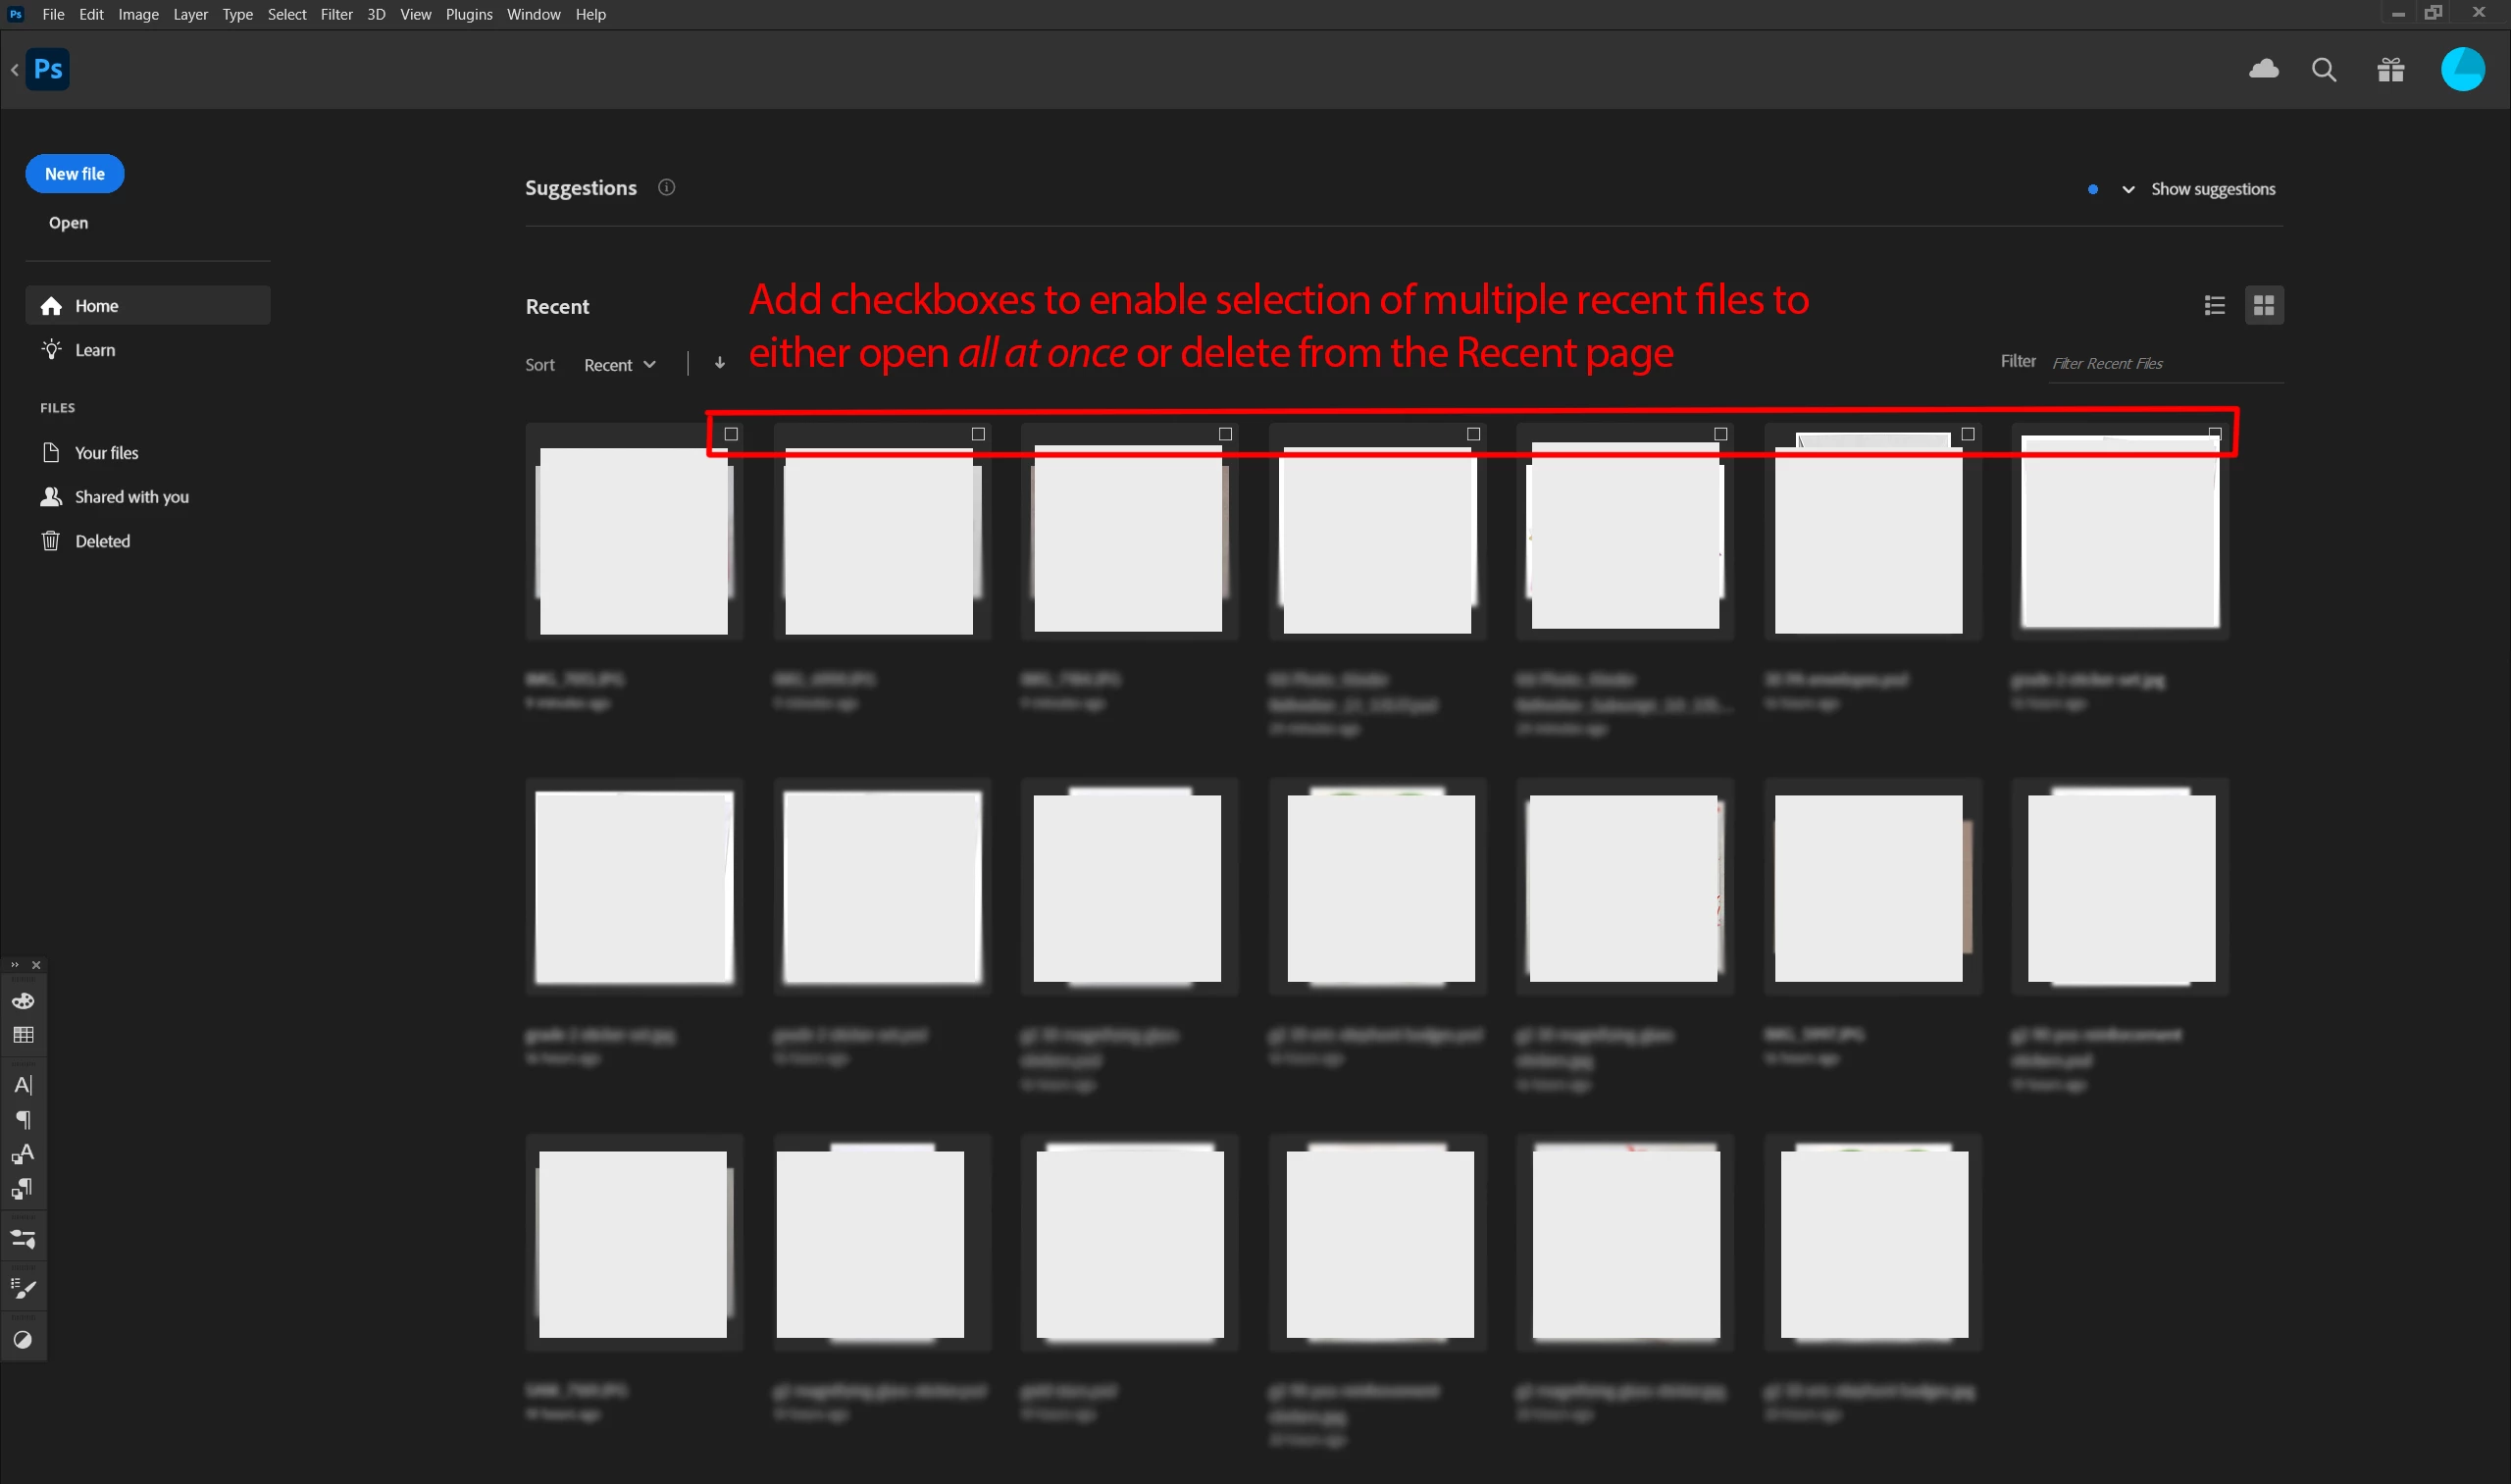Open the Character panel icon

tap(23, 1085)
